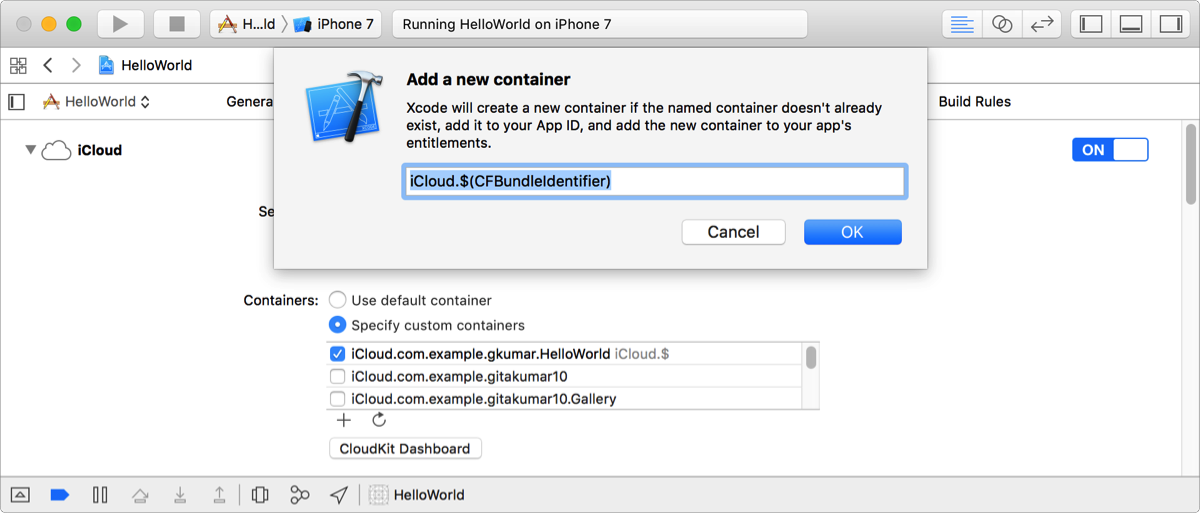Switch to the Build Rules tab
Viewport: 1200px width, 513px height.
point(974,101)
